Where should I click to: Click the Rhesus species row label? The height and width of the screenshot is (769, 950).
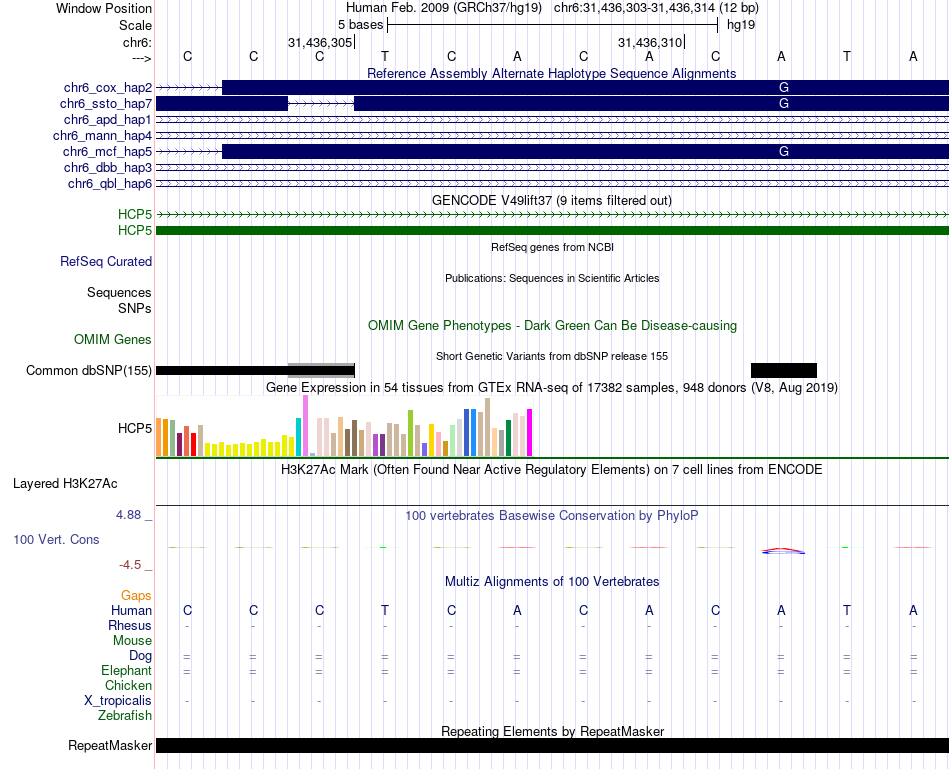coord(130,625)
